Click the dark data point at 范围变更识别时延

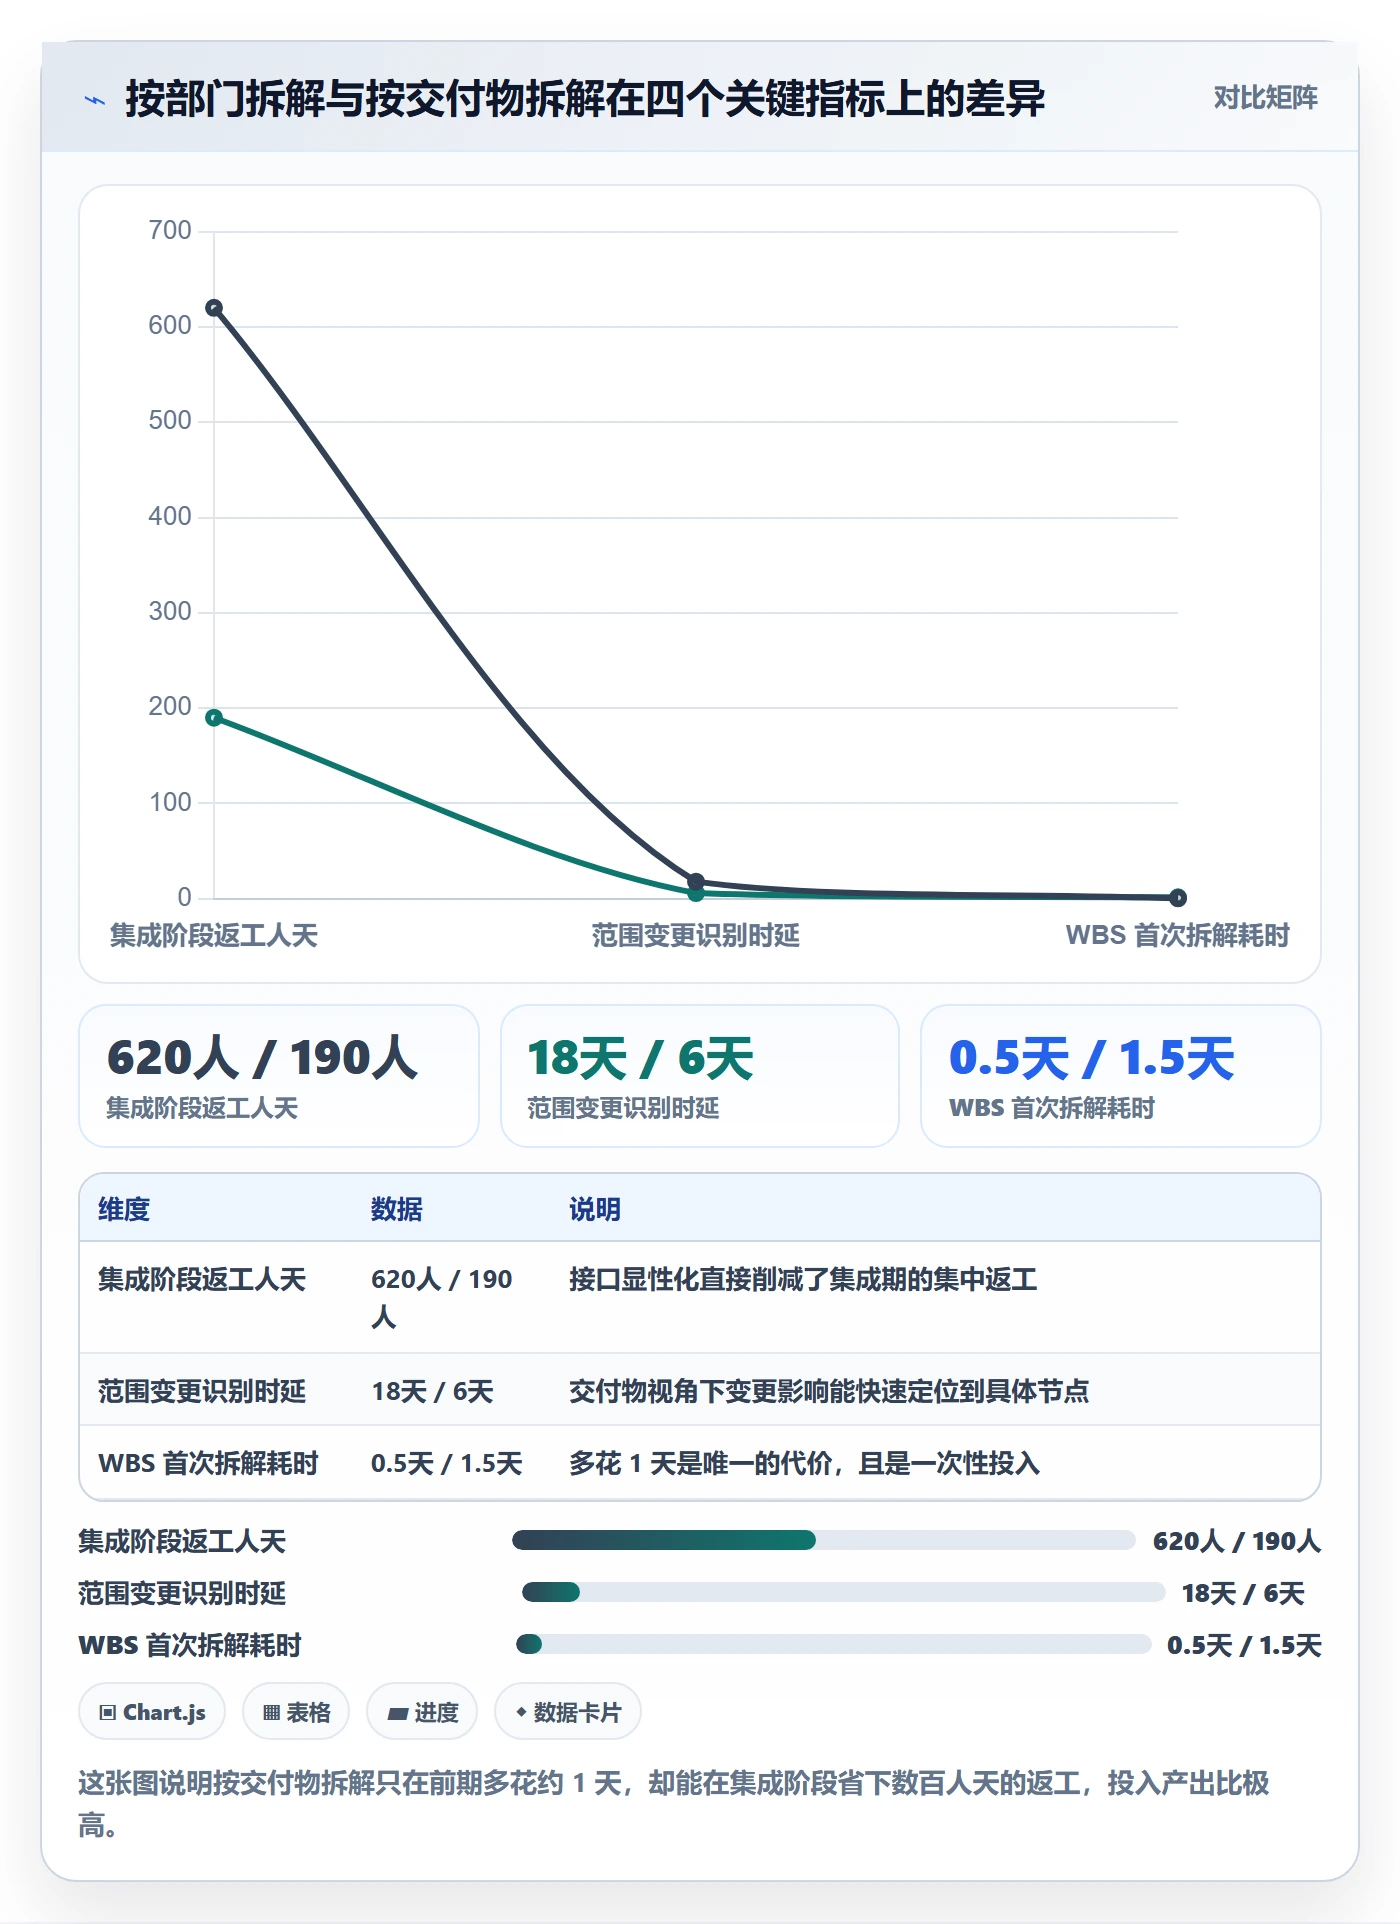click(x=696, y=881)
